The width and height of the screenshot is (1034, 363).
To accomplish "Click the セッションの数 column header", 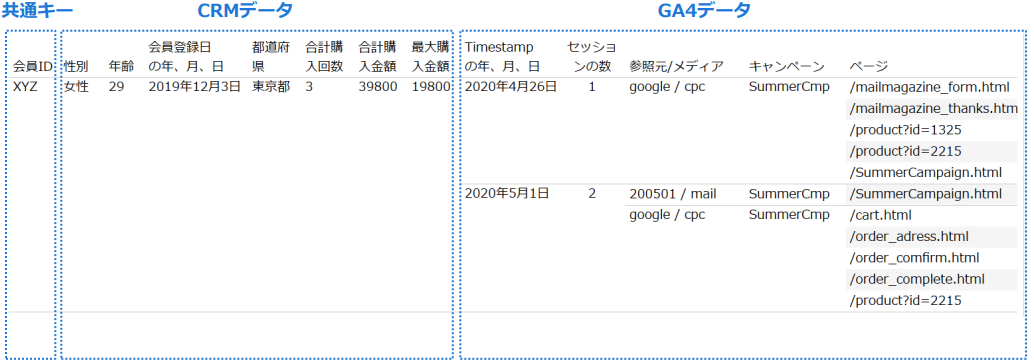I will pos(592,57).
